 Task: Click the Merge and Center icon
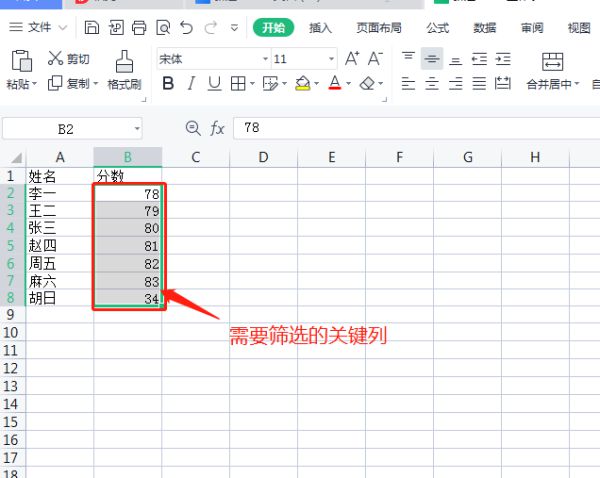[x=553, y=61]
